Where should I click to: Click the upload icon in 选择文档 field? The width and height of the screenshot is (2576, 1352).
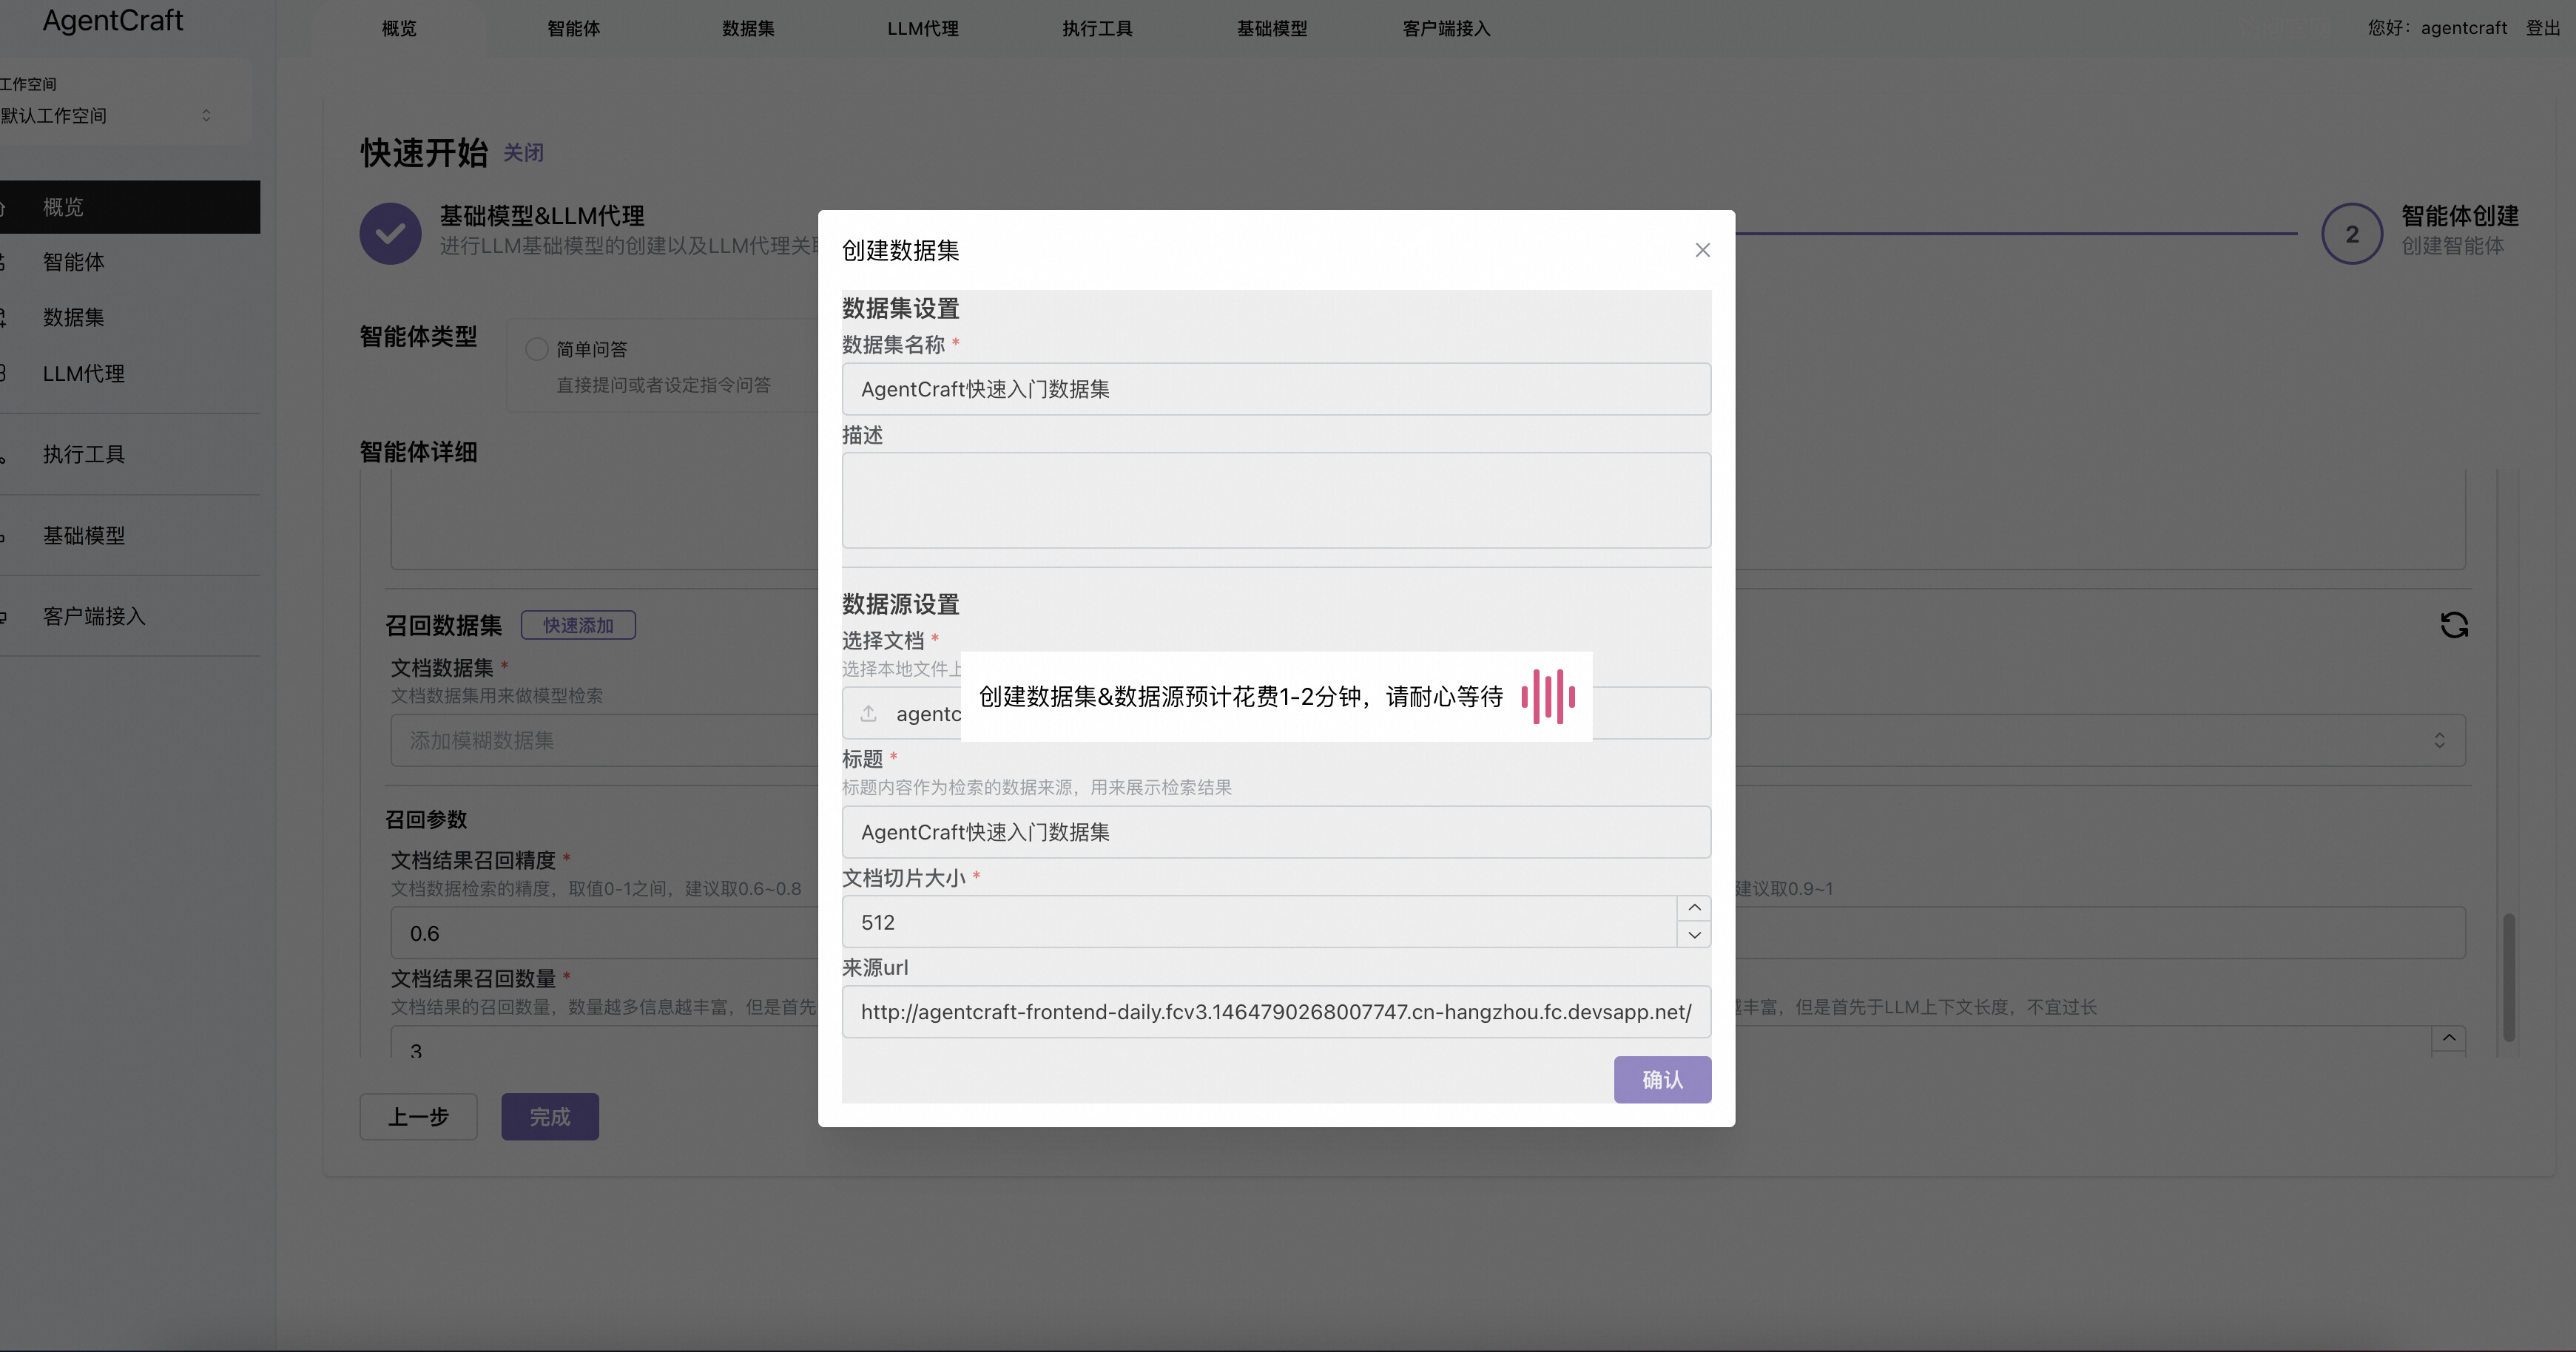pos(868,713)
